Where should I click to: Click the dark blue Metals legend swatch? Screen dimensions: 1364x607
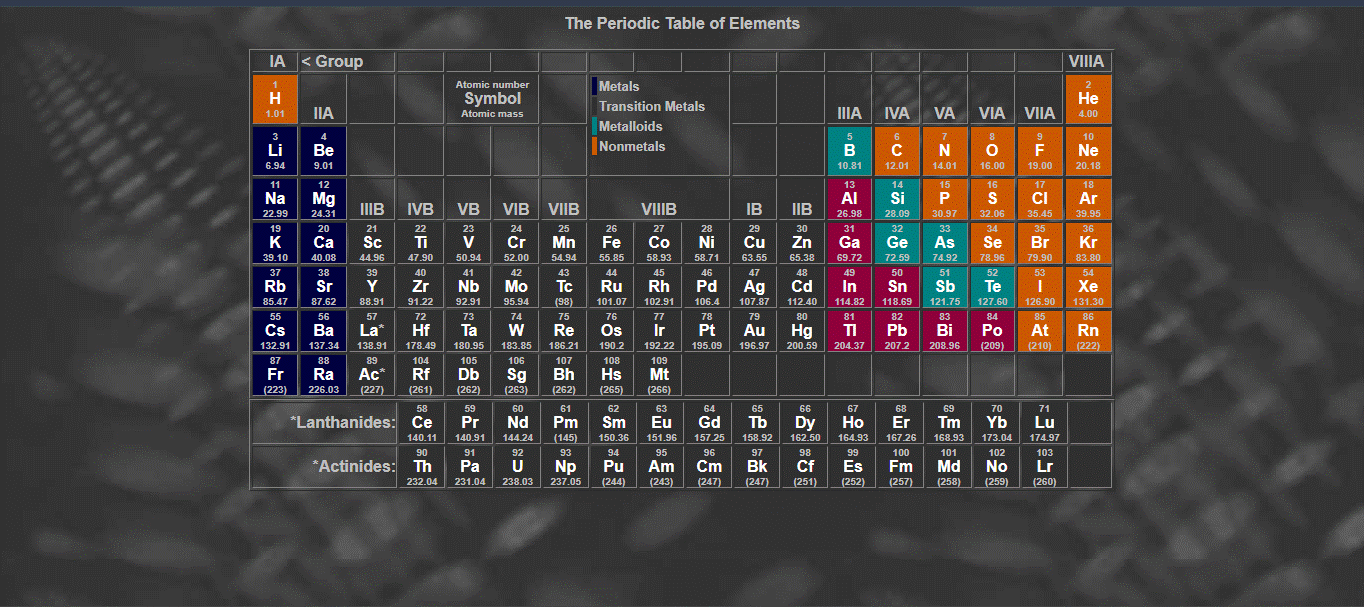[x=594, y=87]
